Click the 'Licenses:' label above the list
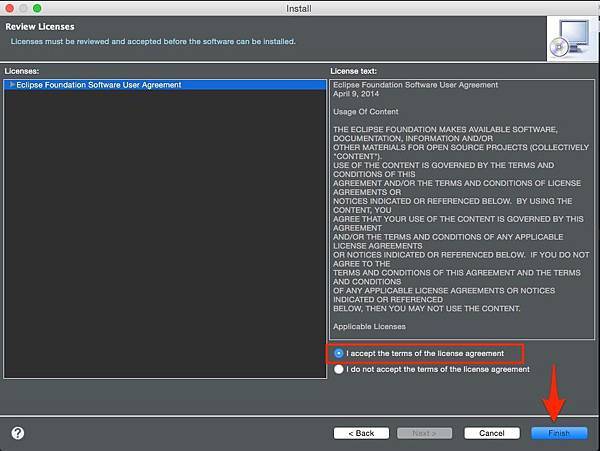This screenshot has height=451, width=600. pyautogui.click(x=22, y=71)
